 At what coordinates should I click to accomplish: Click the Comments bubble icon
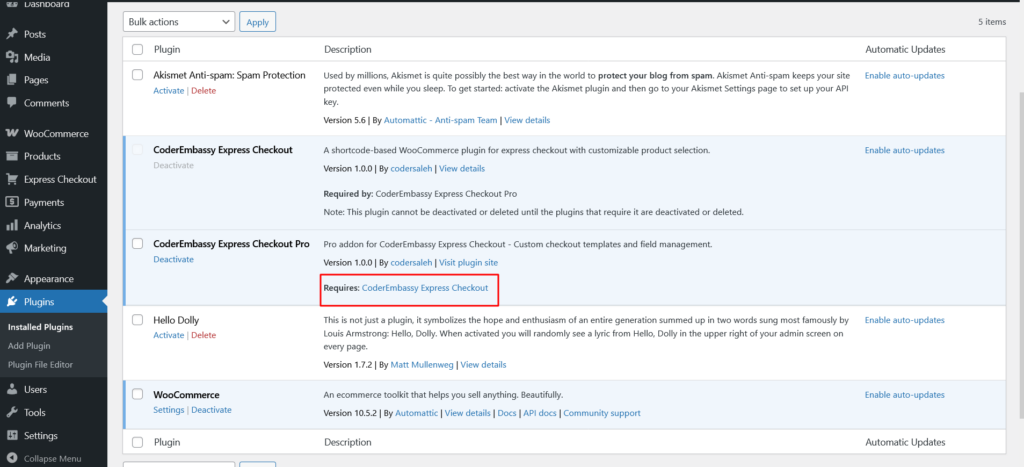[x=12, y=103]
